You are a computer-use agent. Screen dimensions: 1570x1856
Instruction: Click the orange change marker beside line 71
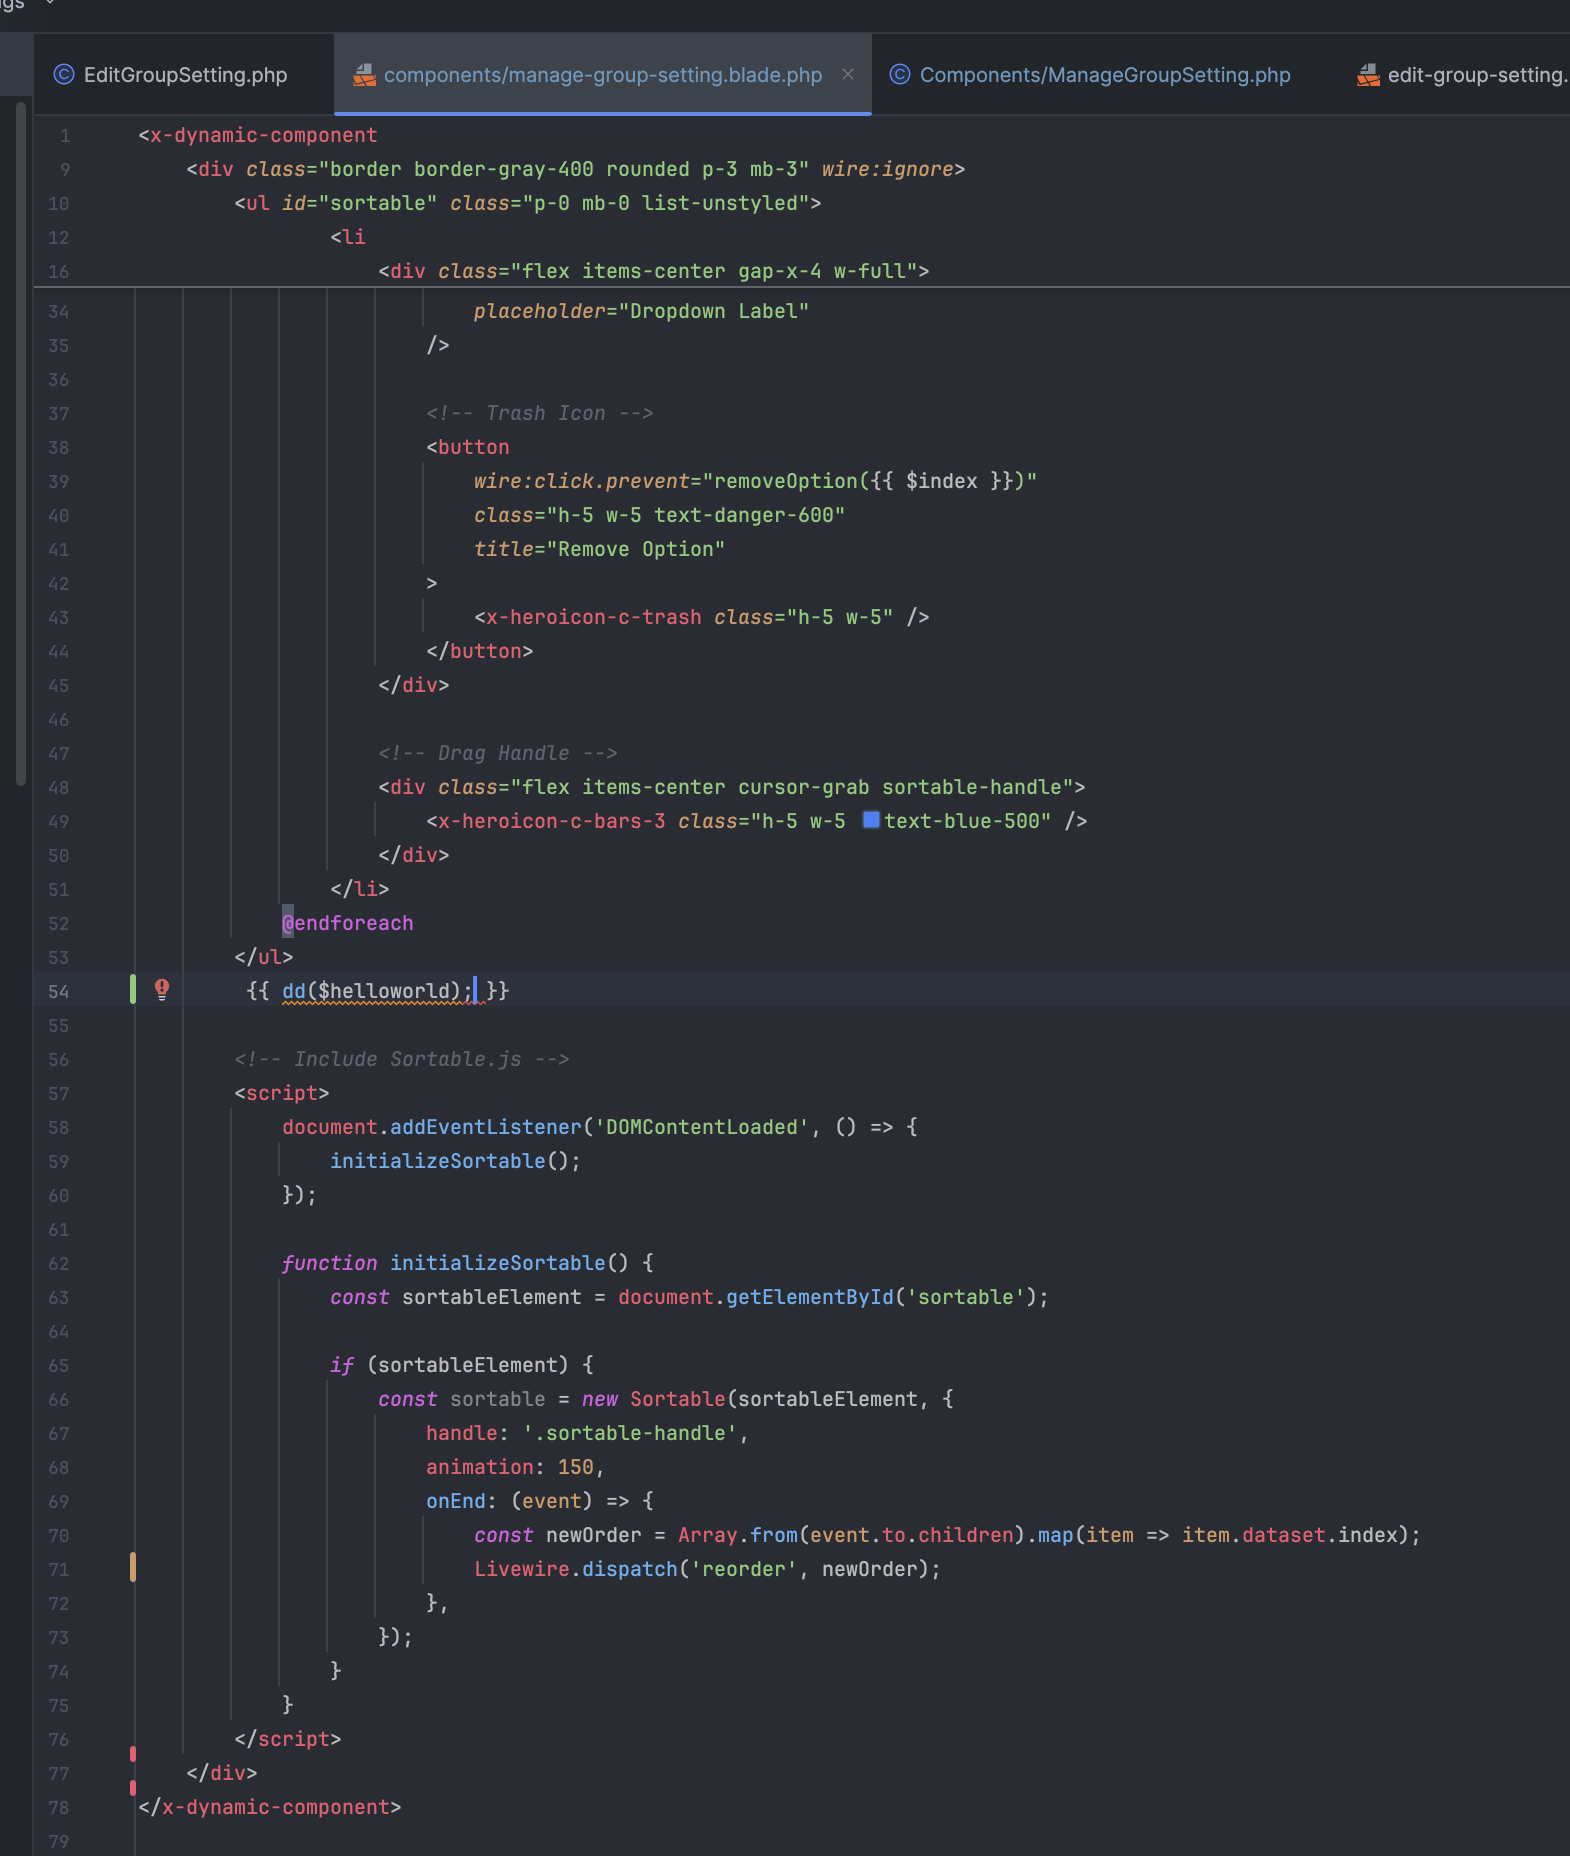coord(133,1568)
